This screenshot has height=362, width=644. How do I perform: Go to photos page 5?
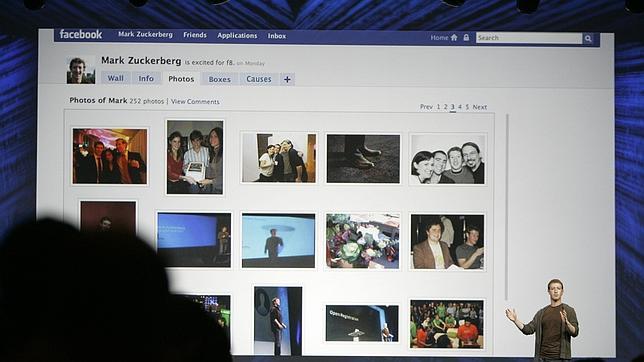pyautogui.click(x=467, y=107)
